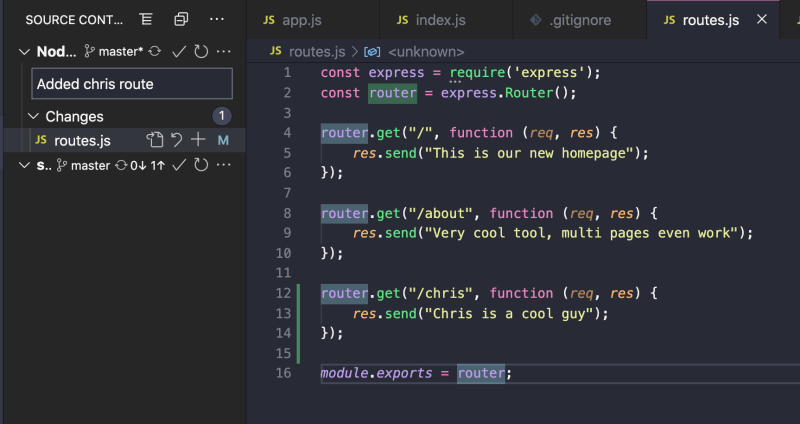Switch to the .gitignore tab
Viewport: 800px width, 424px height.
pos(580,20)
